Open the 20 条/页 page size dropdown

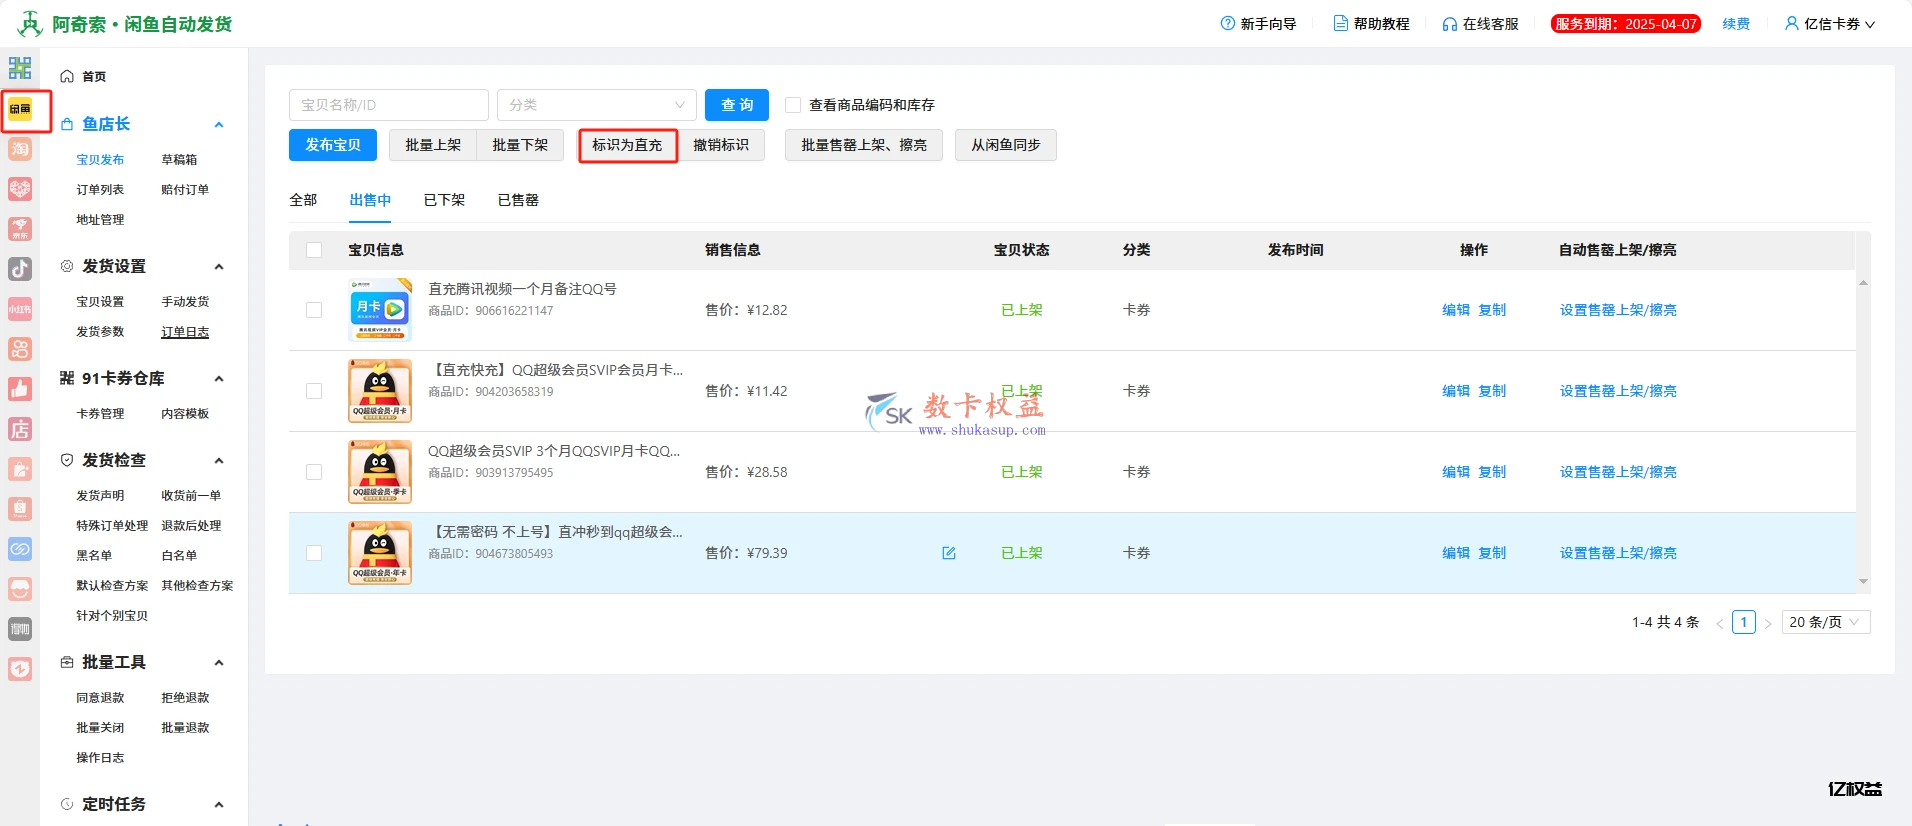[x=1826, y=622]
